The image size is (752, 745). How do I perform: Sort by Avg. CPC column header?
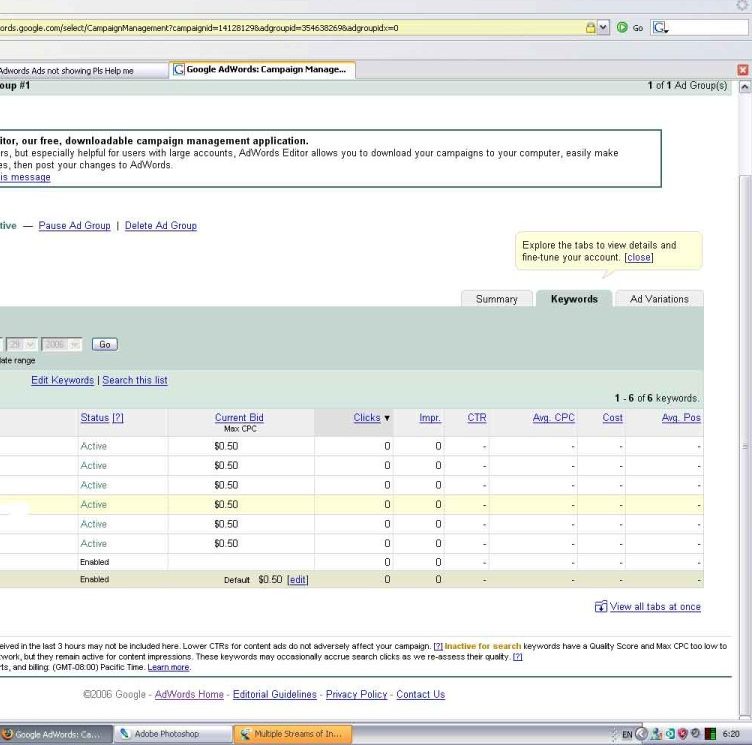(x=553, y=417)
